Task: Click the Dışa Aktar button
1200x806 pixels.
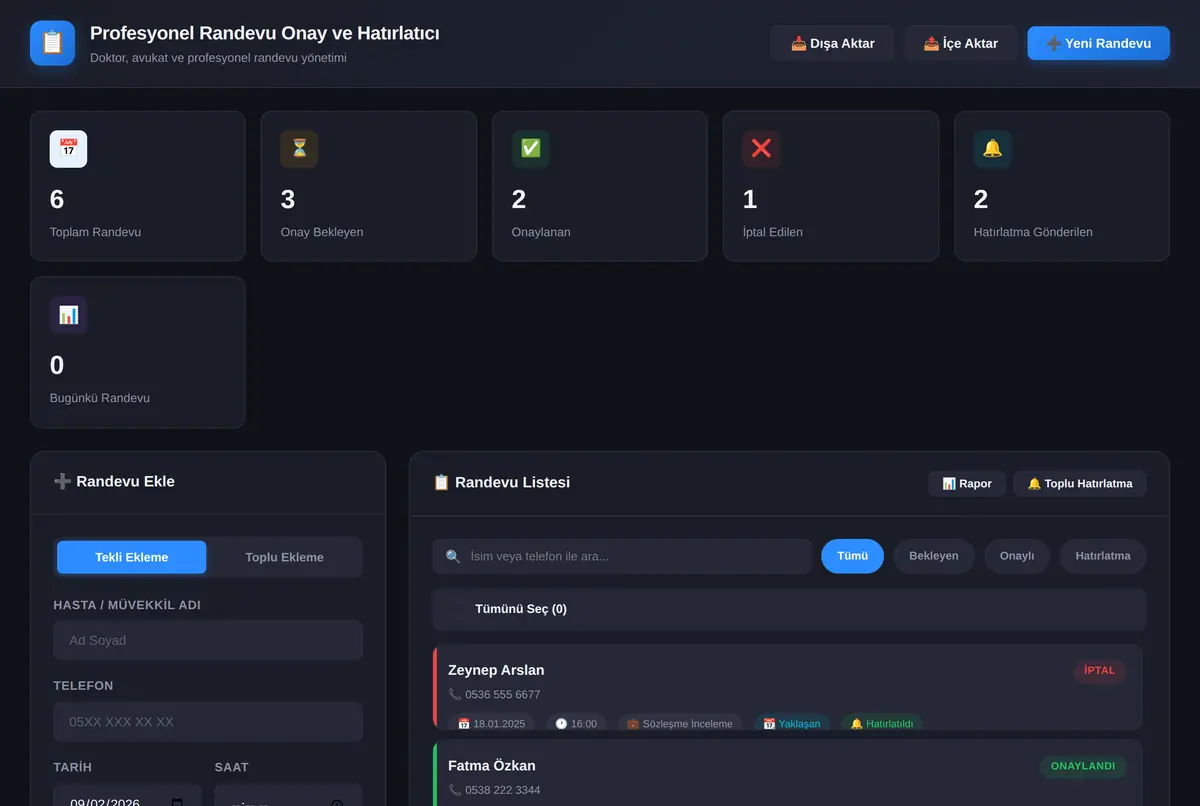Action: tap(832, 43)
